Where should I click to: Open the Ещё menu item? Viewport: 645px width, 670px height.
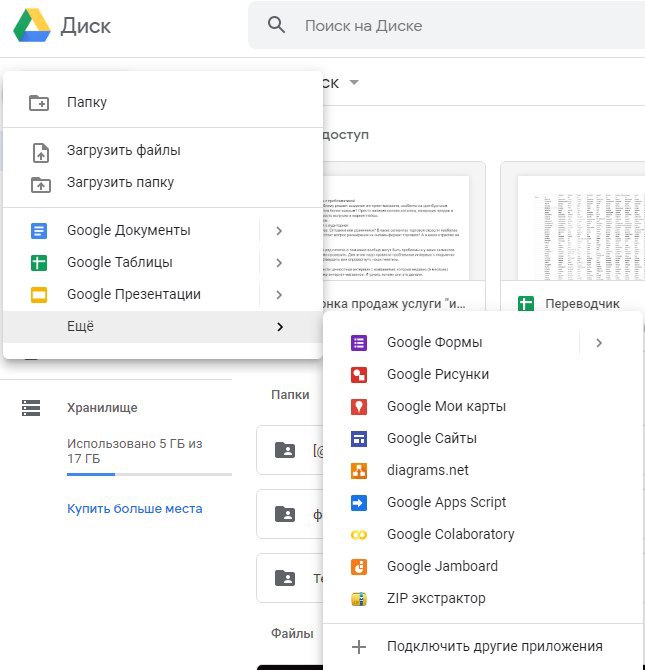point(163,327)
